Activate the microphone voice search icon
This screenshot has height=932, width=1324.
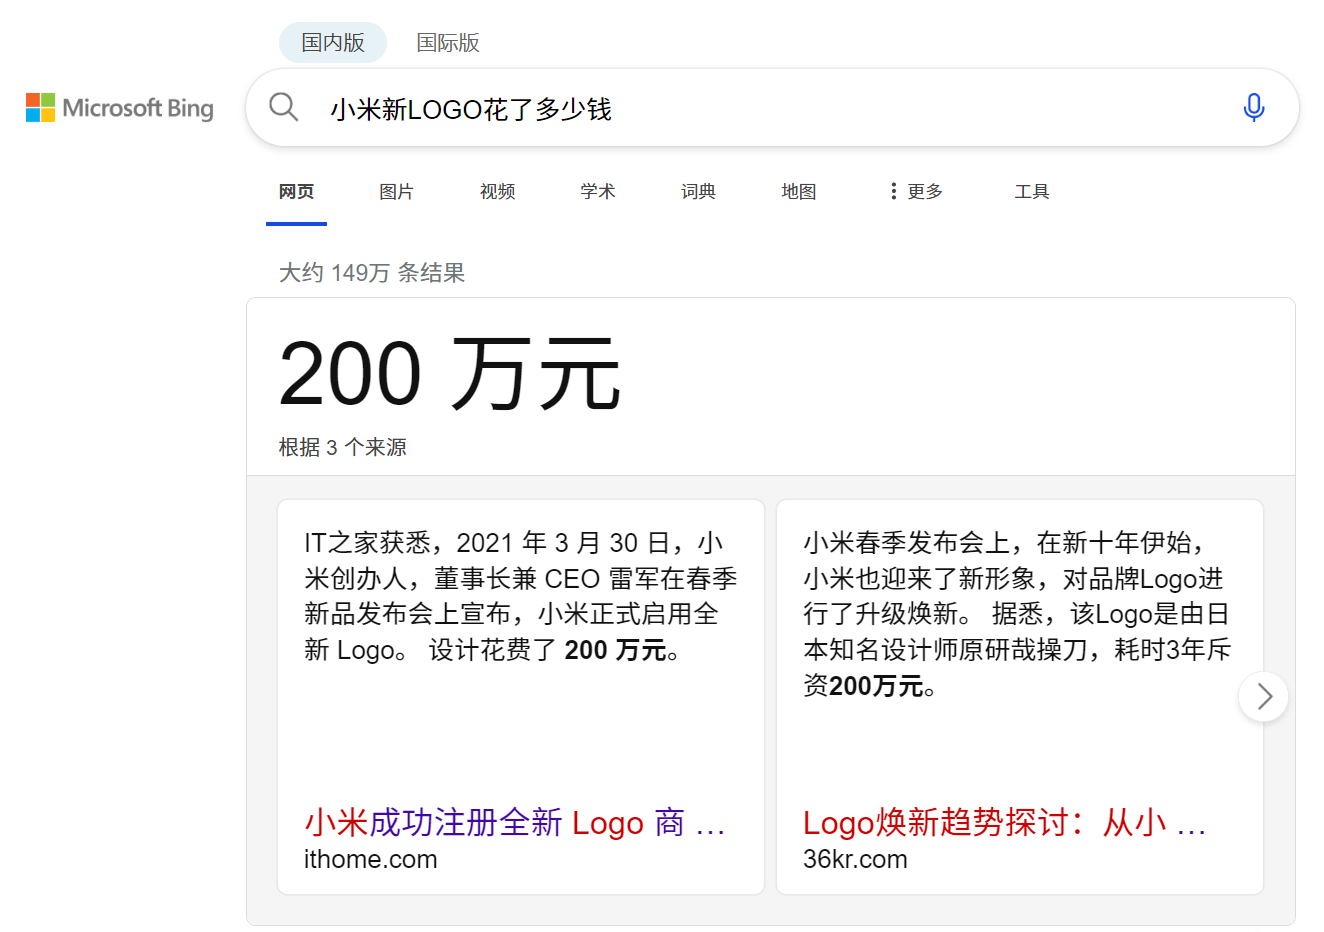(1253, 107)
